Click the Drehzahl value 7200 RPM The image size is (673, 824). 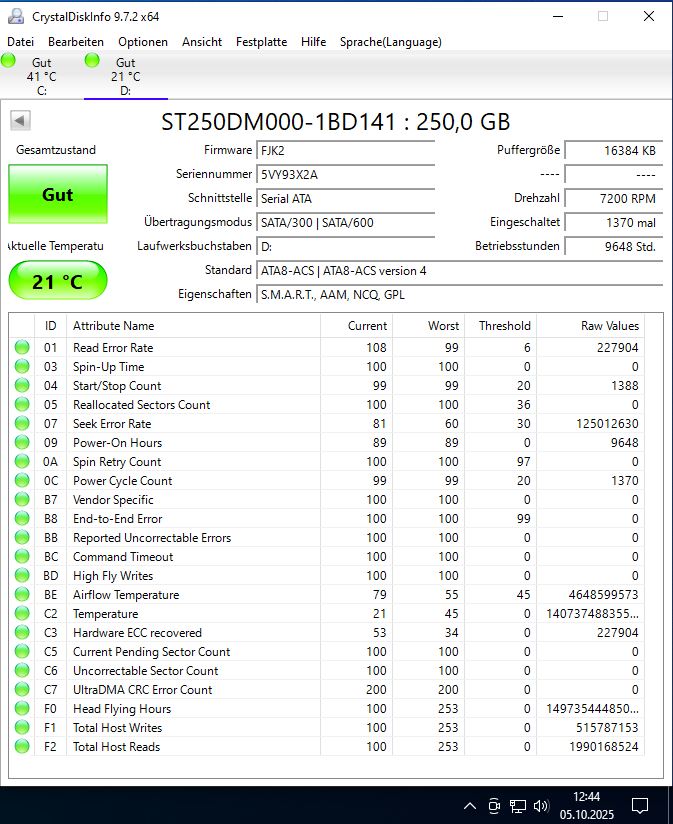pyautogui.click(x=614, y=199)
